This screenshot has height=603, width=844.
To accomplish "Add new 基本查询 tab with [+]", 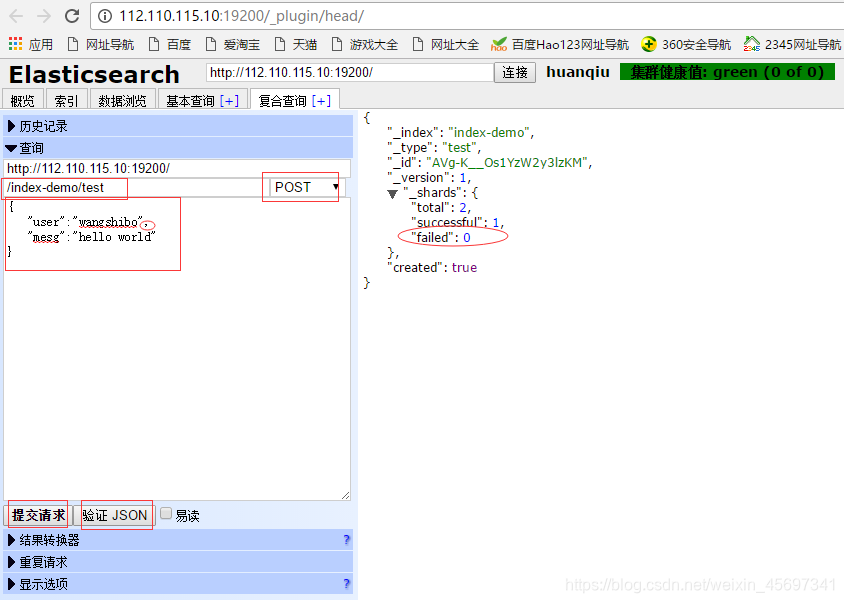I will tap(229, 101).
